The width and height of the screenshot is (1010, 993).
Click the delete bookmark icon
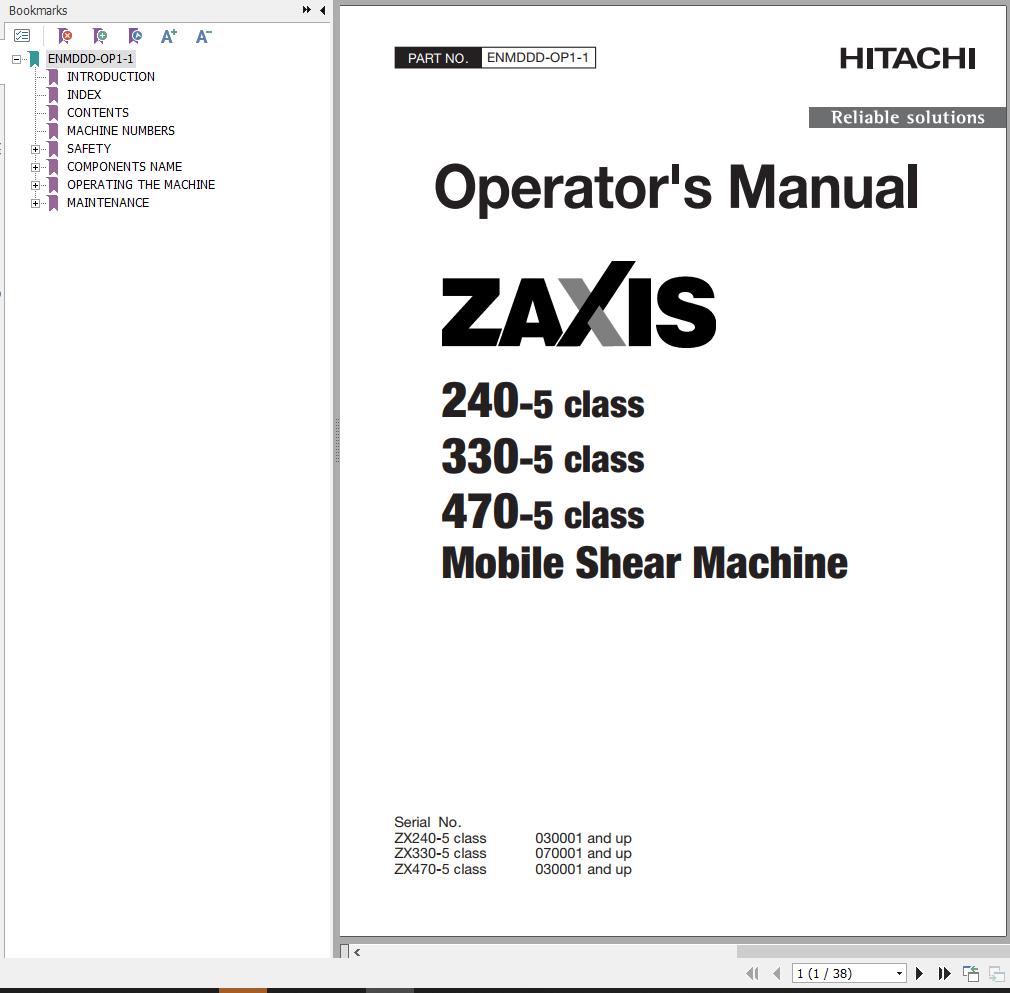point(65,36)
